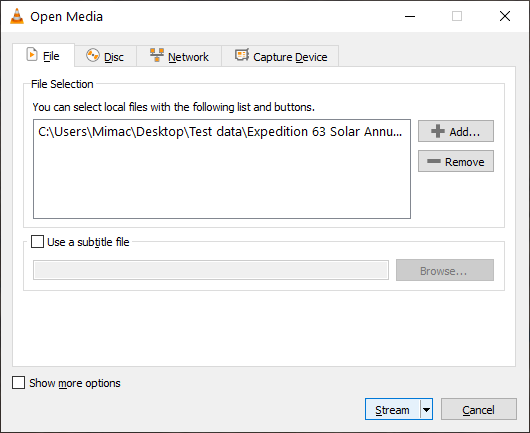Click the plus icon on the Add button
This screenshot has height=433, width=530.
(x=438, y=131)
